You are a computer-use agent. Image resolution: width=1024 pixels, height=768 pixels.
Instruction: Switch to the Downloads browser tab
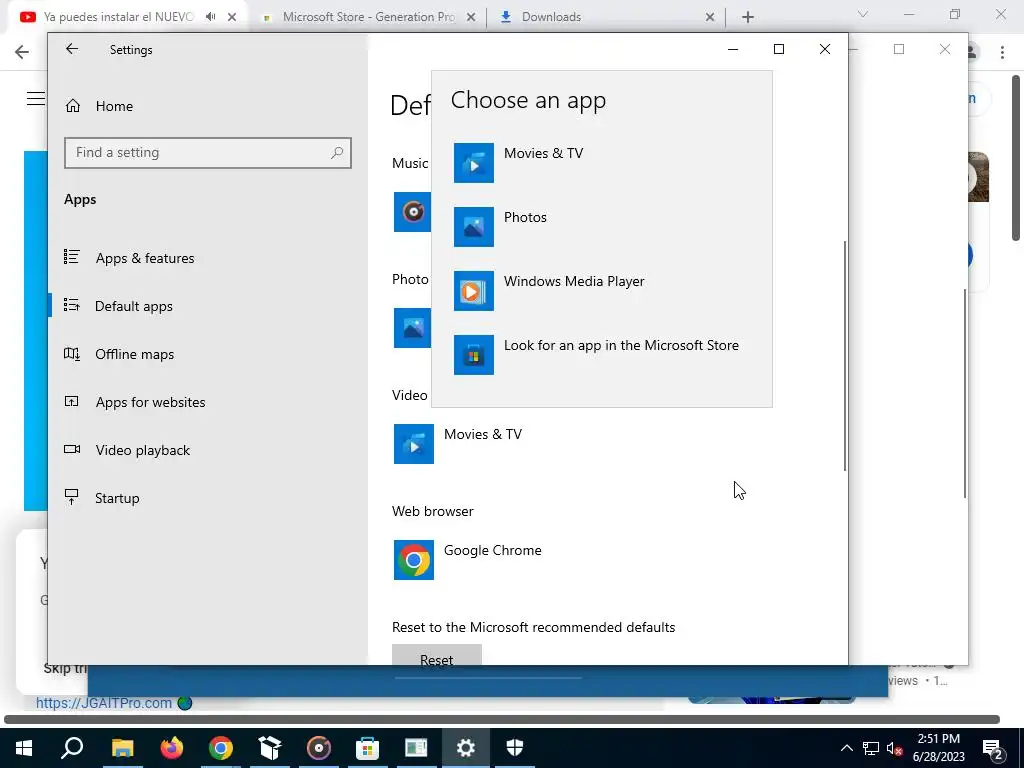point(551,17)
